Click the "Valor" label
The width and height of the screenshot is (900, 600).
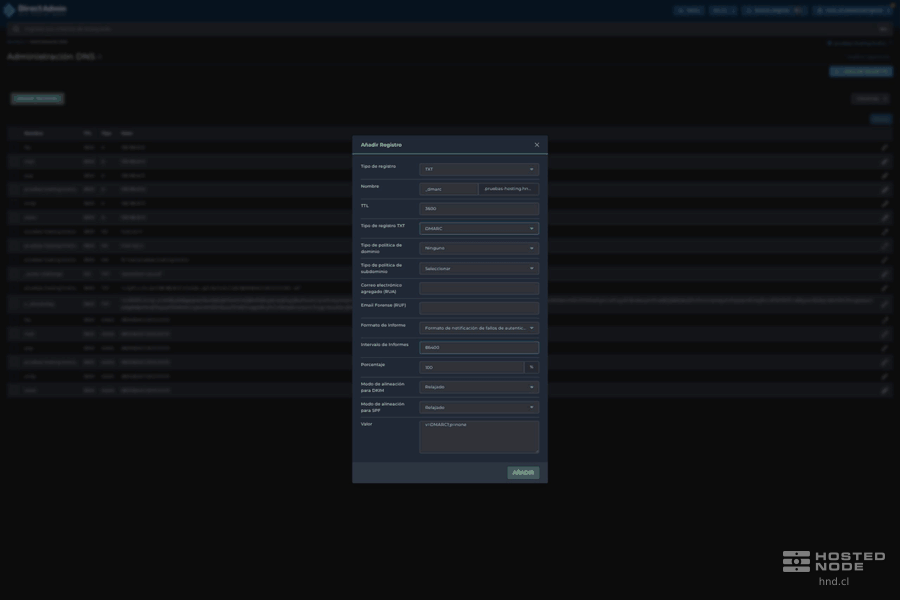pos(366,424)
